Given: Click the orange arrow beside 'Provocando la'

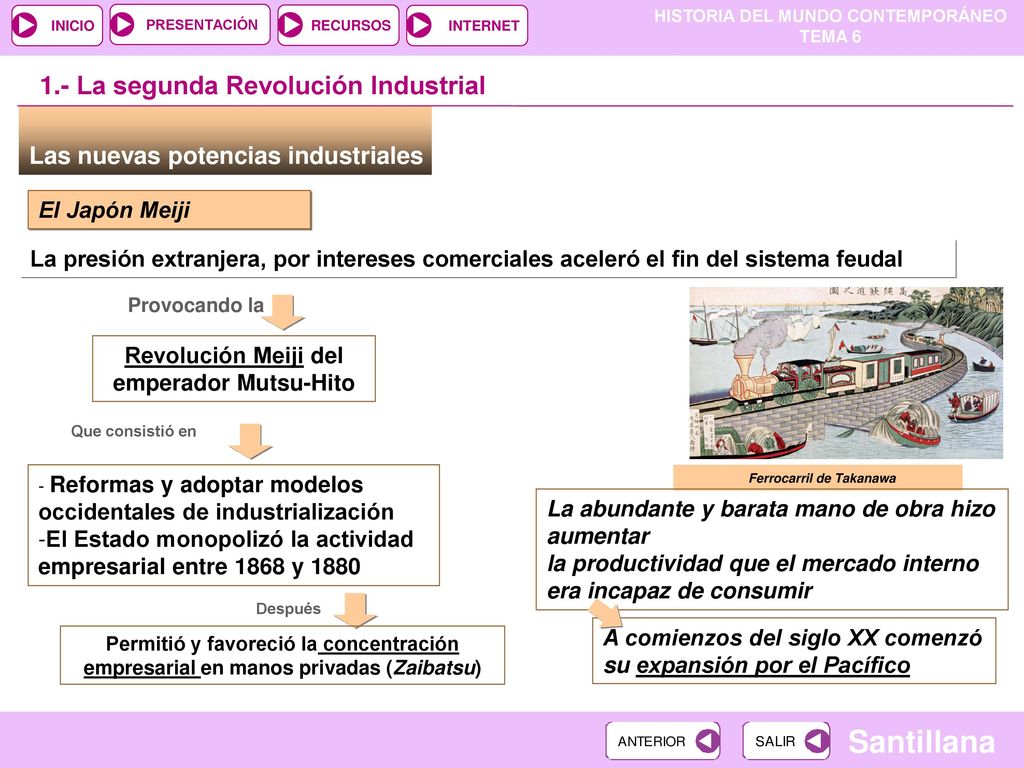Looking at the screenshot, I should pyautogui.click(x=283, y=312).
